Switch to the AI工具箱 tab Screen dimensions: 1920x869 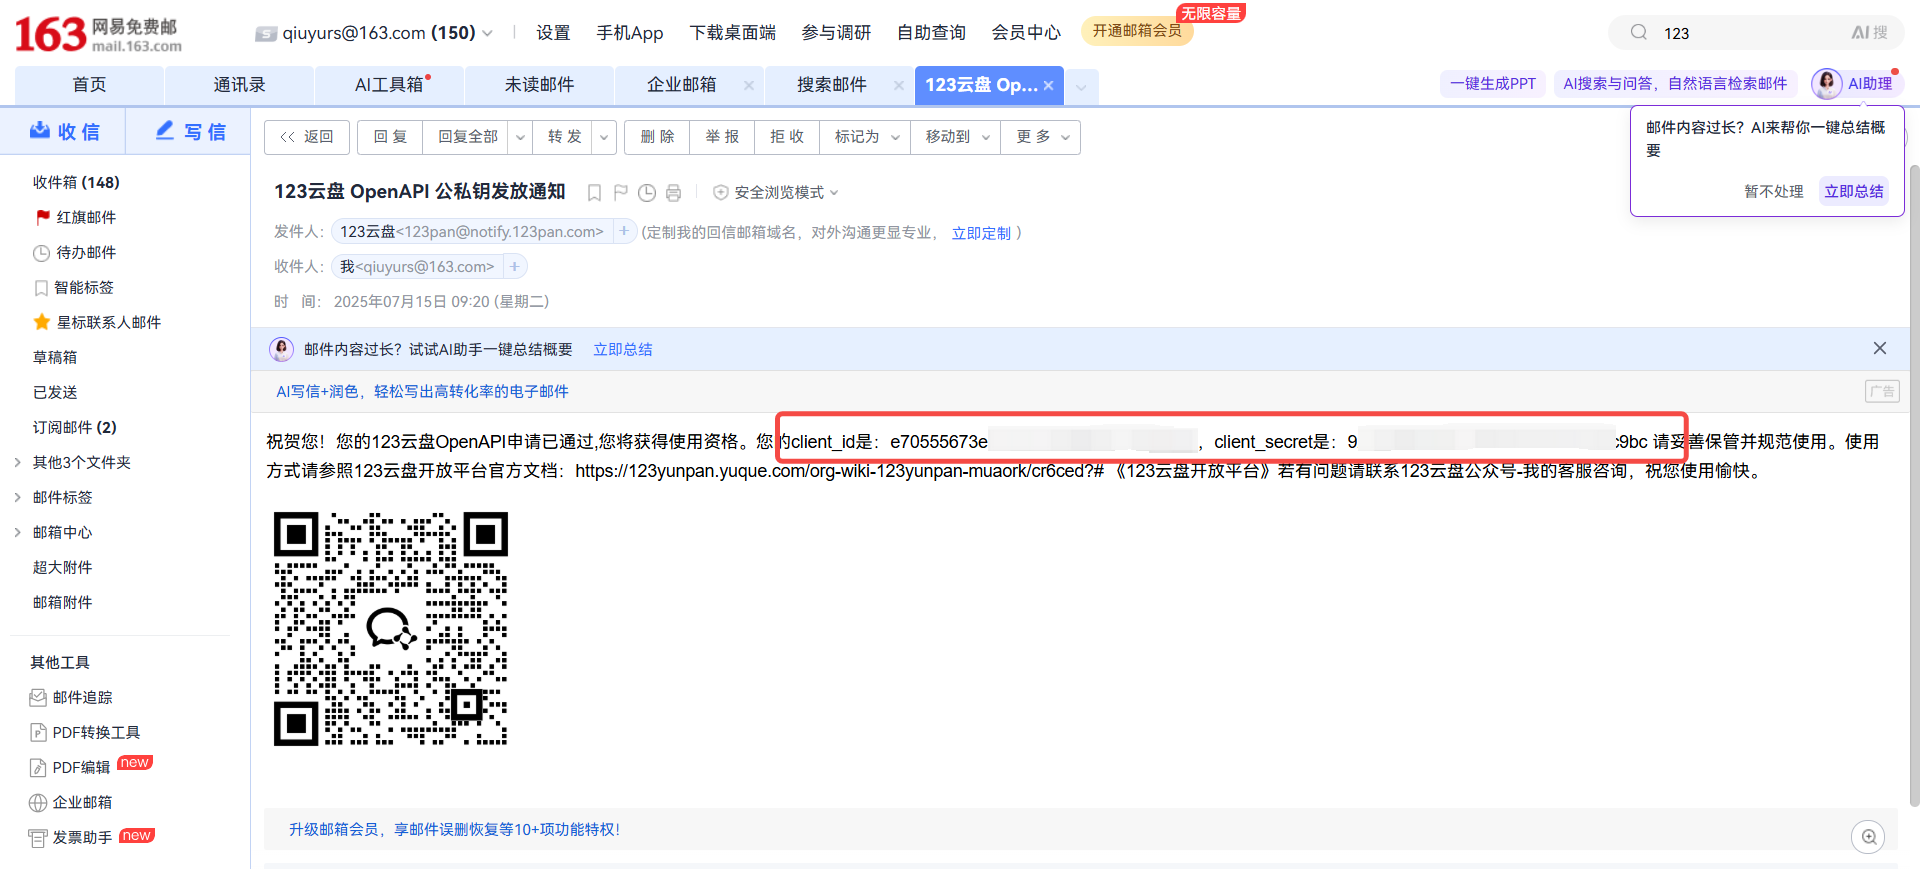pyautogui.click(x=389, y=85)
